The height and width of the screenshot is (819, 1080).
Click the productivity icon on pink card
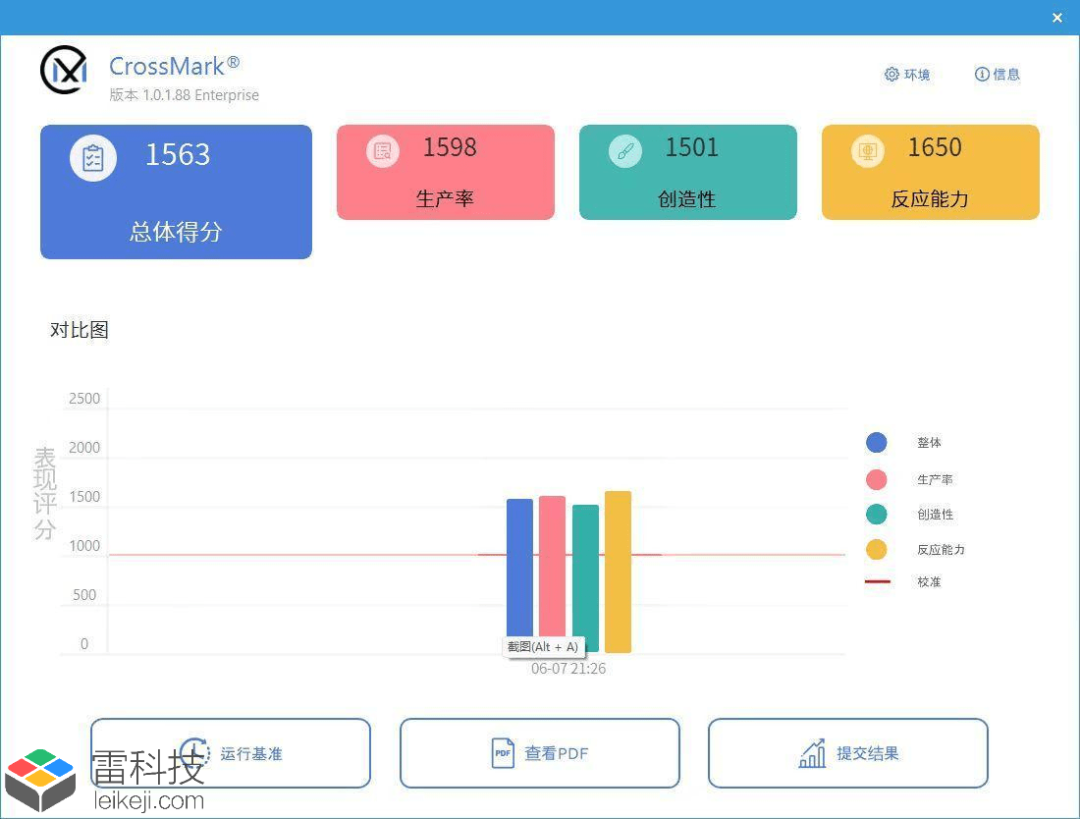tap(383, 151)
